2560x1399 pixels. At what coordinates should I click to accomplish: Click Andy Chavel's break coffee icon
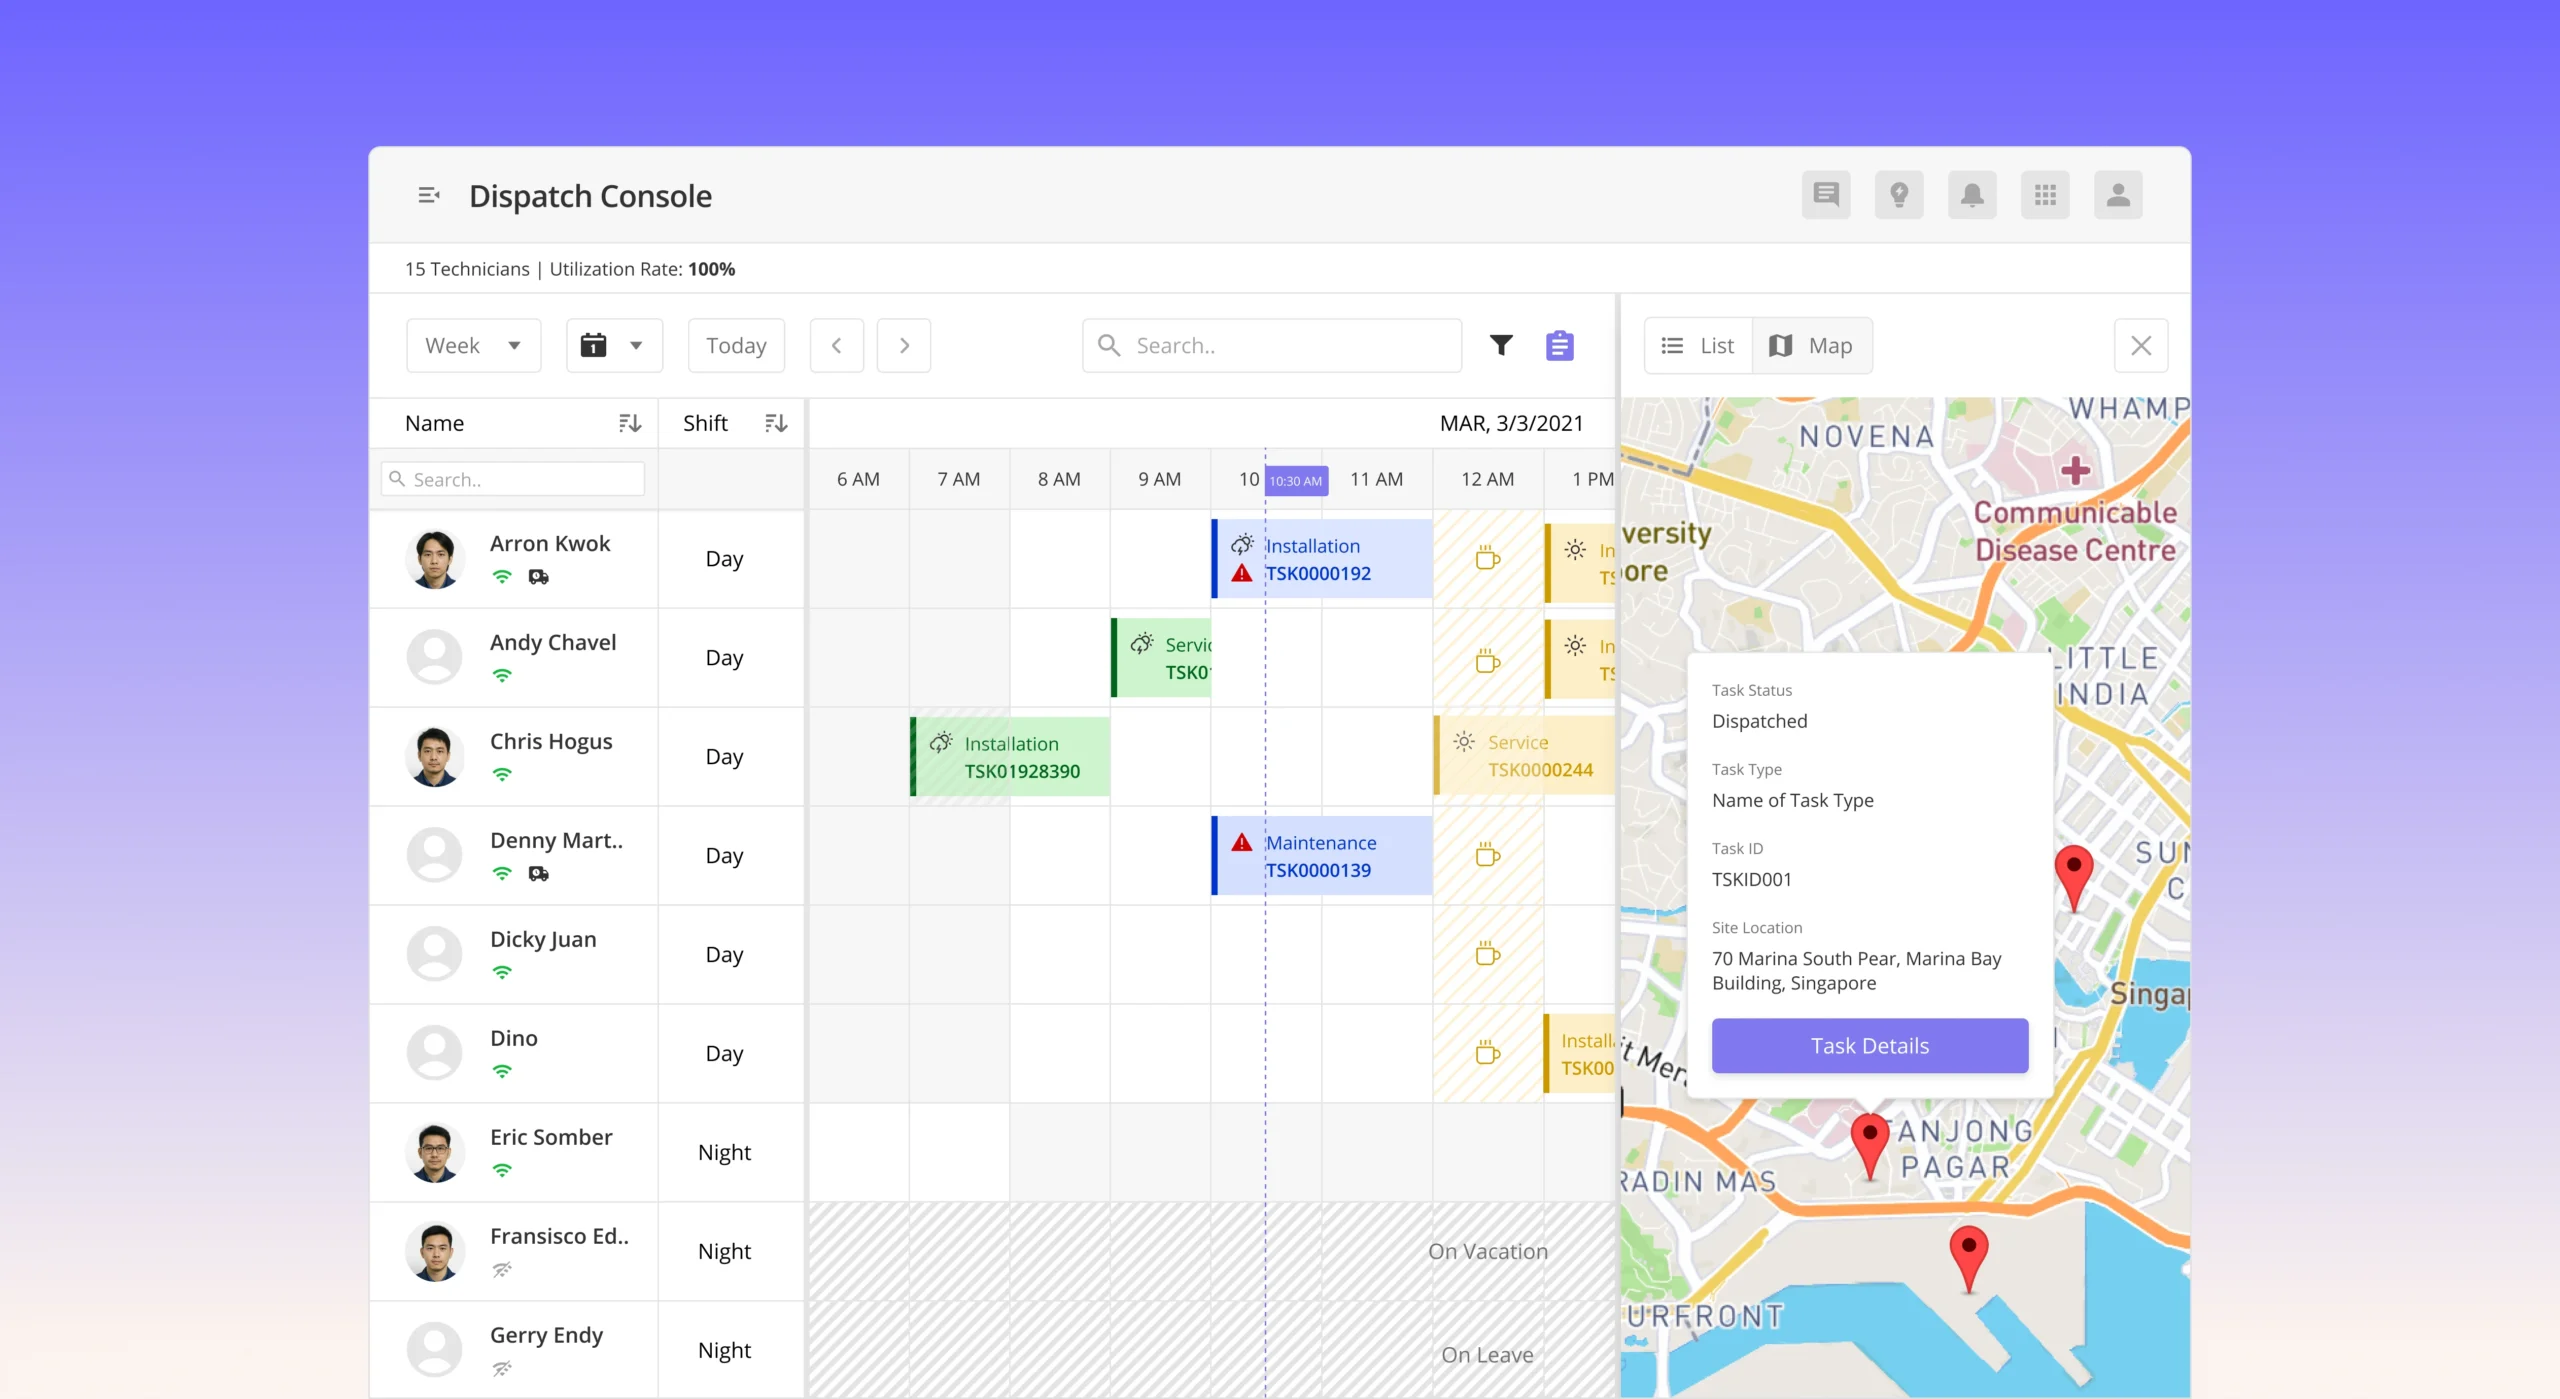(x=1488, y=661)
